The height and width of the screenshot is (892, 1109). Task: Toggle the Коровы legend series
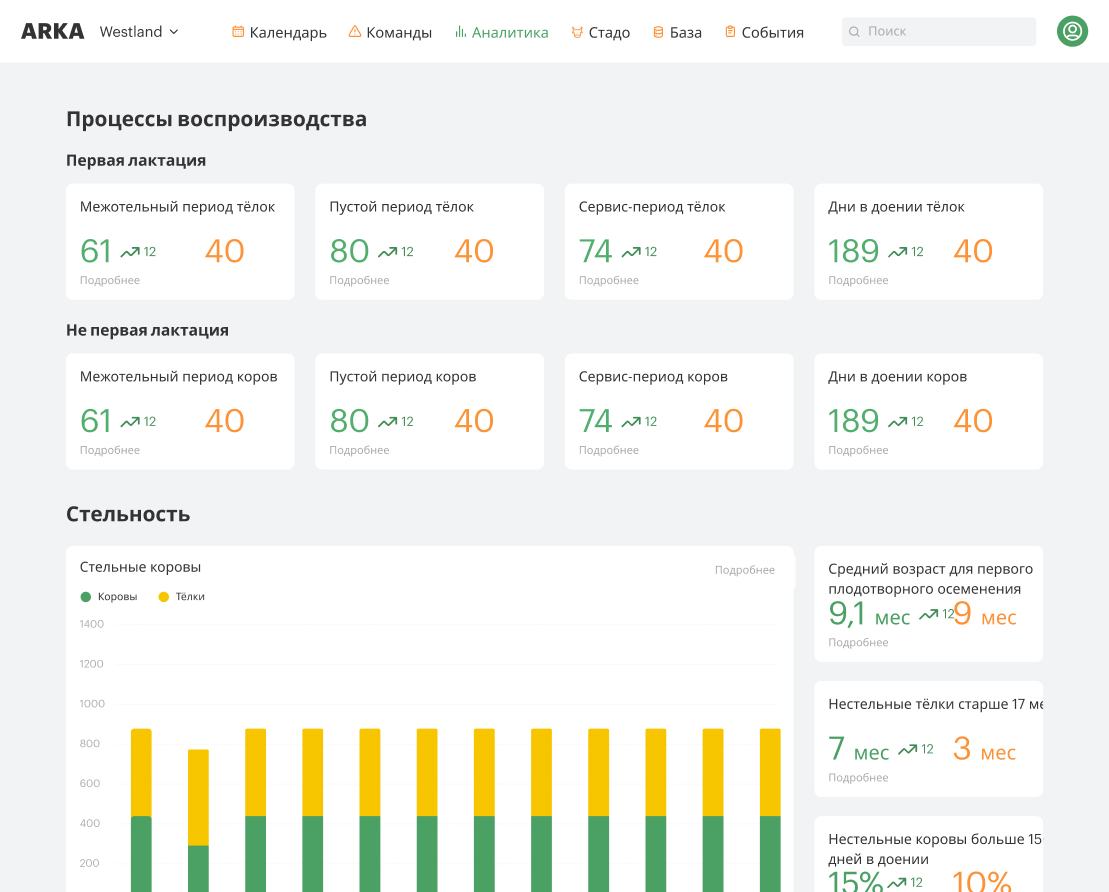tap(109, 597)
